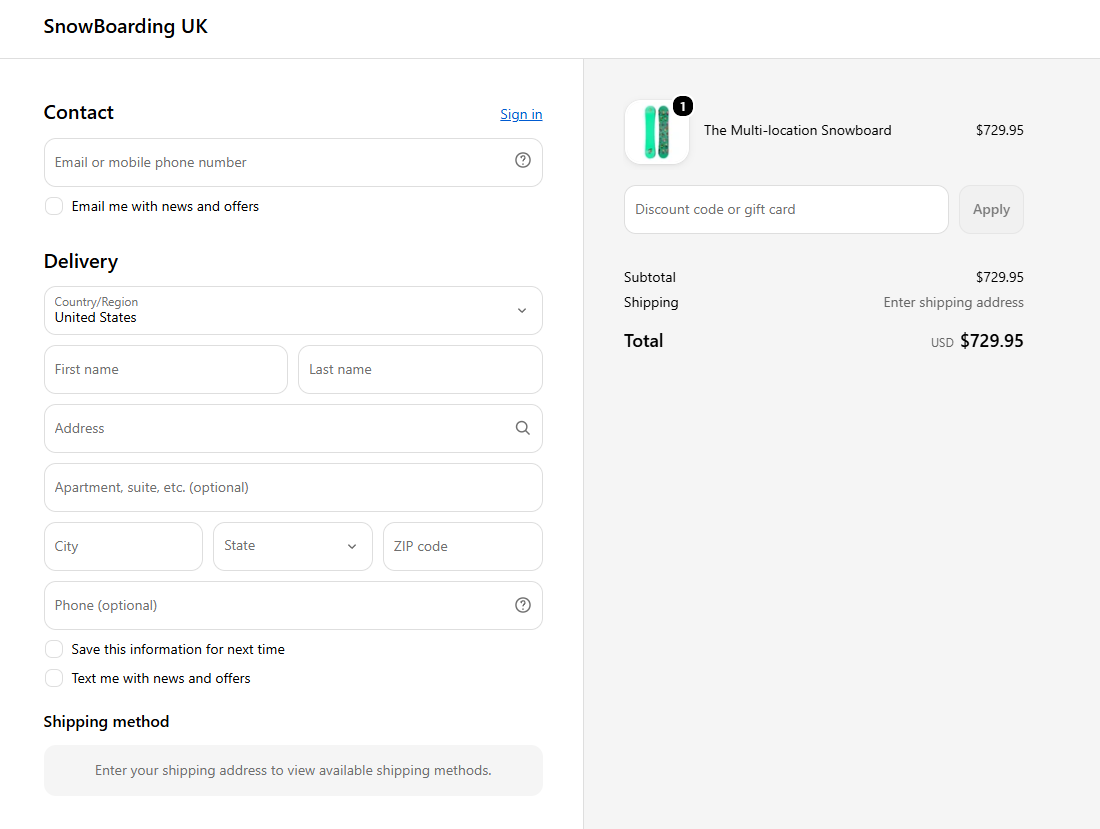Focus the Discount code or gift card field
The image size is (1100, 829).
(x=786, y=210)
